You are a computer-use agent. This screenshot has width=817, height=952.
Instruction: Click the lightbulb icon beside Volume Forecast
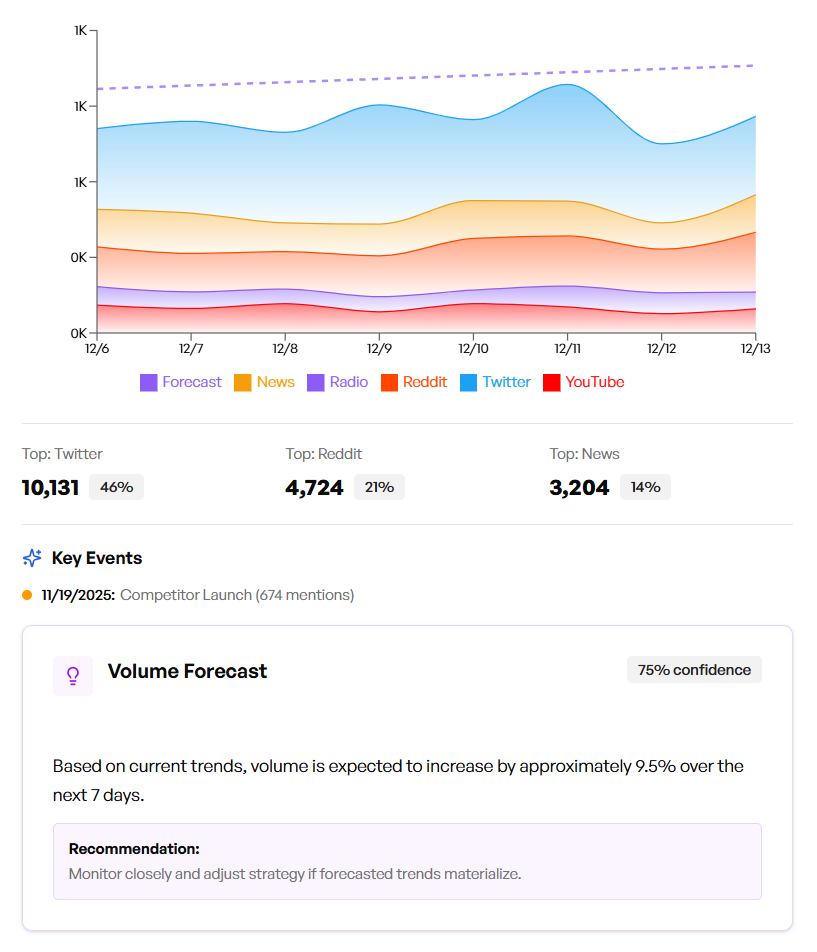[x=73, y=676]
